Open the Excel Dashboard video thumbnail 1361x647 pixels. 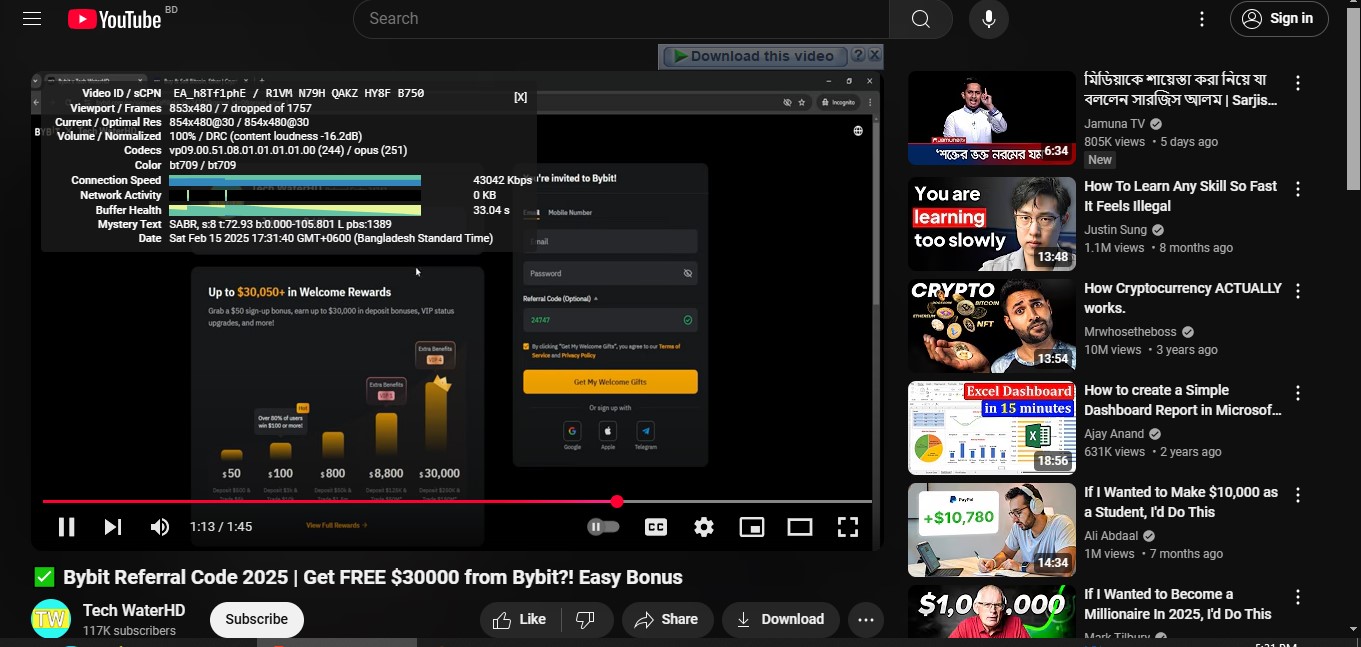(992, 428)
